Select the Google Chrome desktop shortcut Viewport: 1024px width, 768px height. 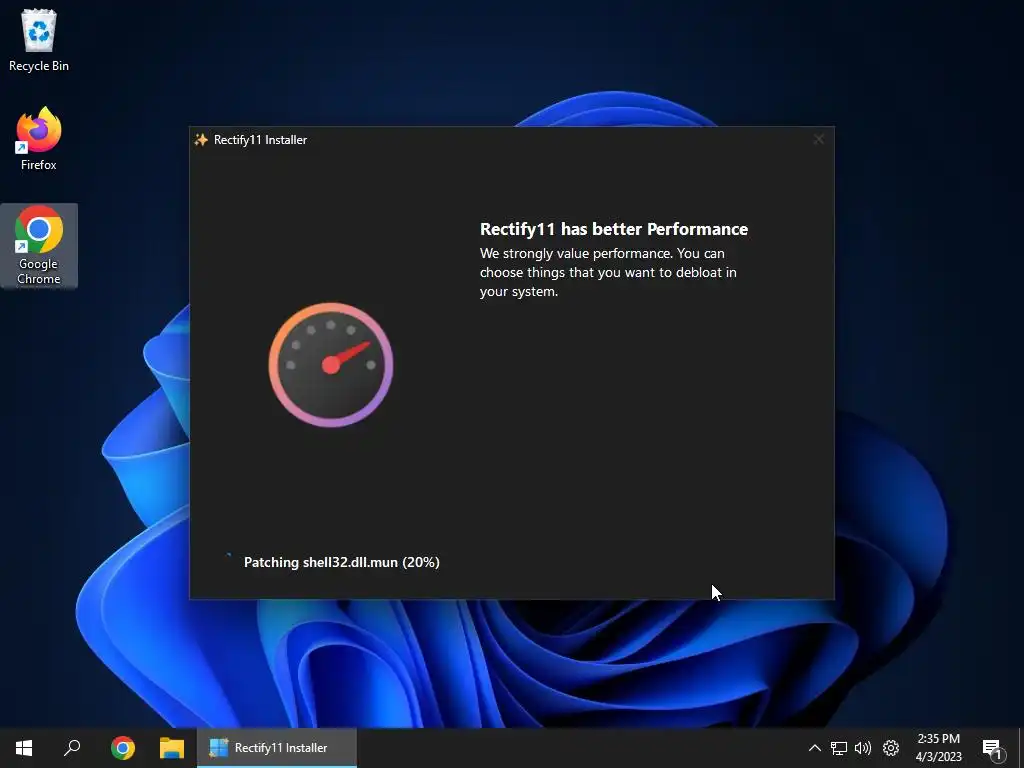click(39, 246)
